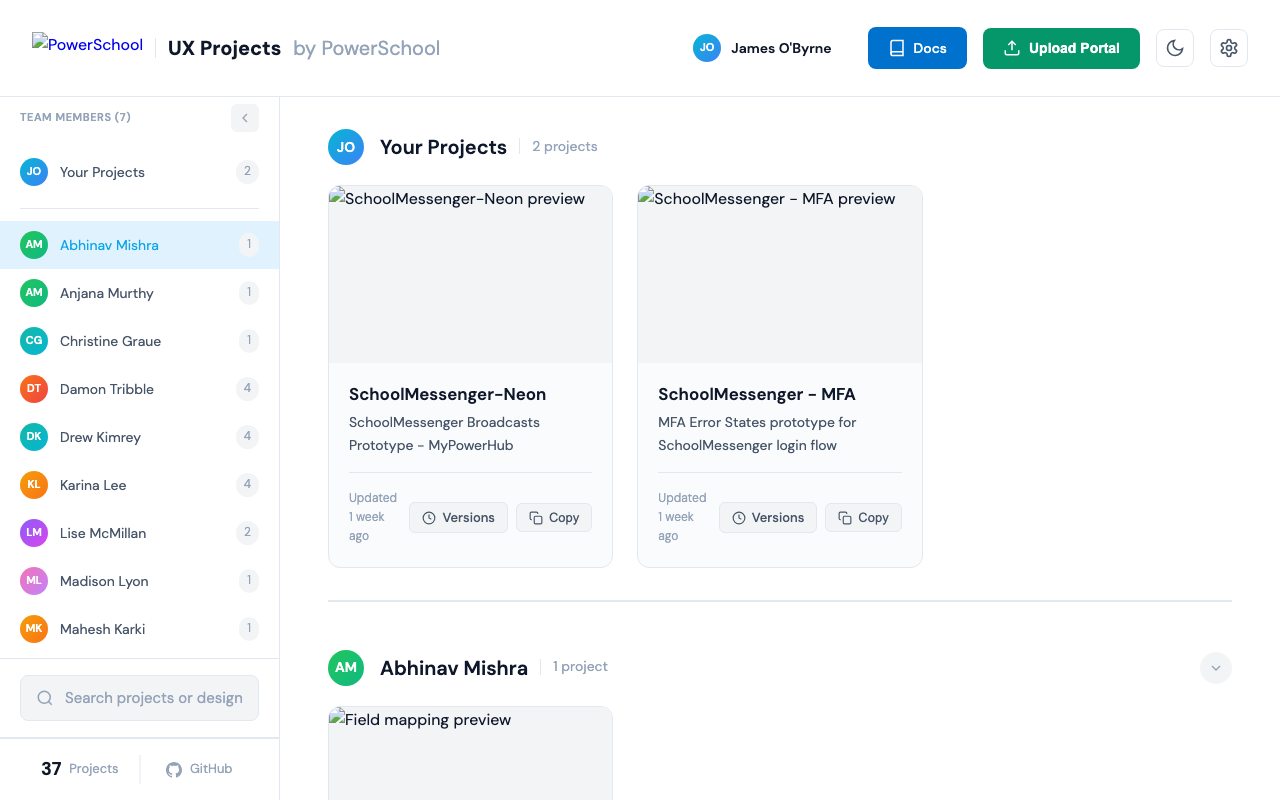Open the Field mapping preview thumbnail

[x=469, y=753]
